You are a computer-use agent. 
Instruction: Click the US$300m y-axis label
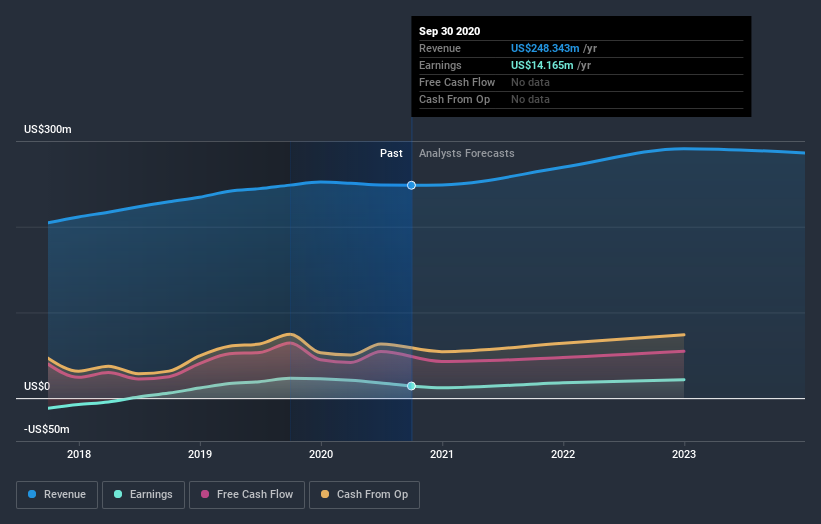click(48, 129)
